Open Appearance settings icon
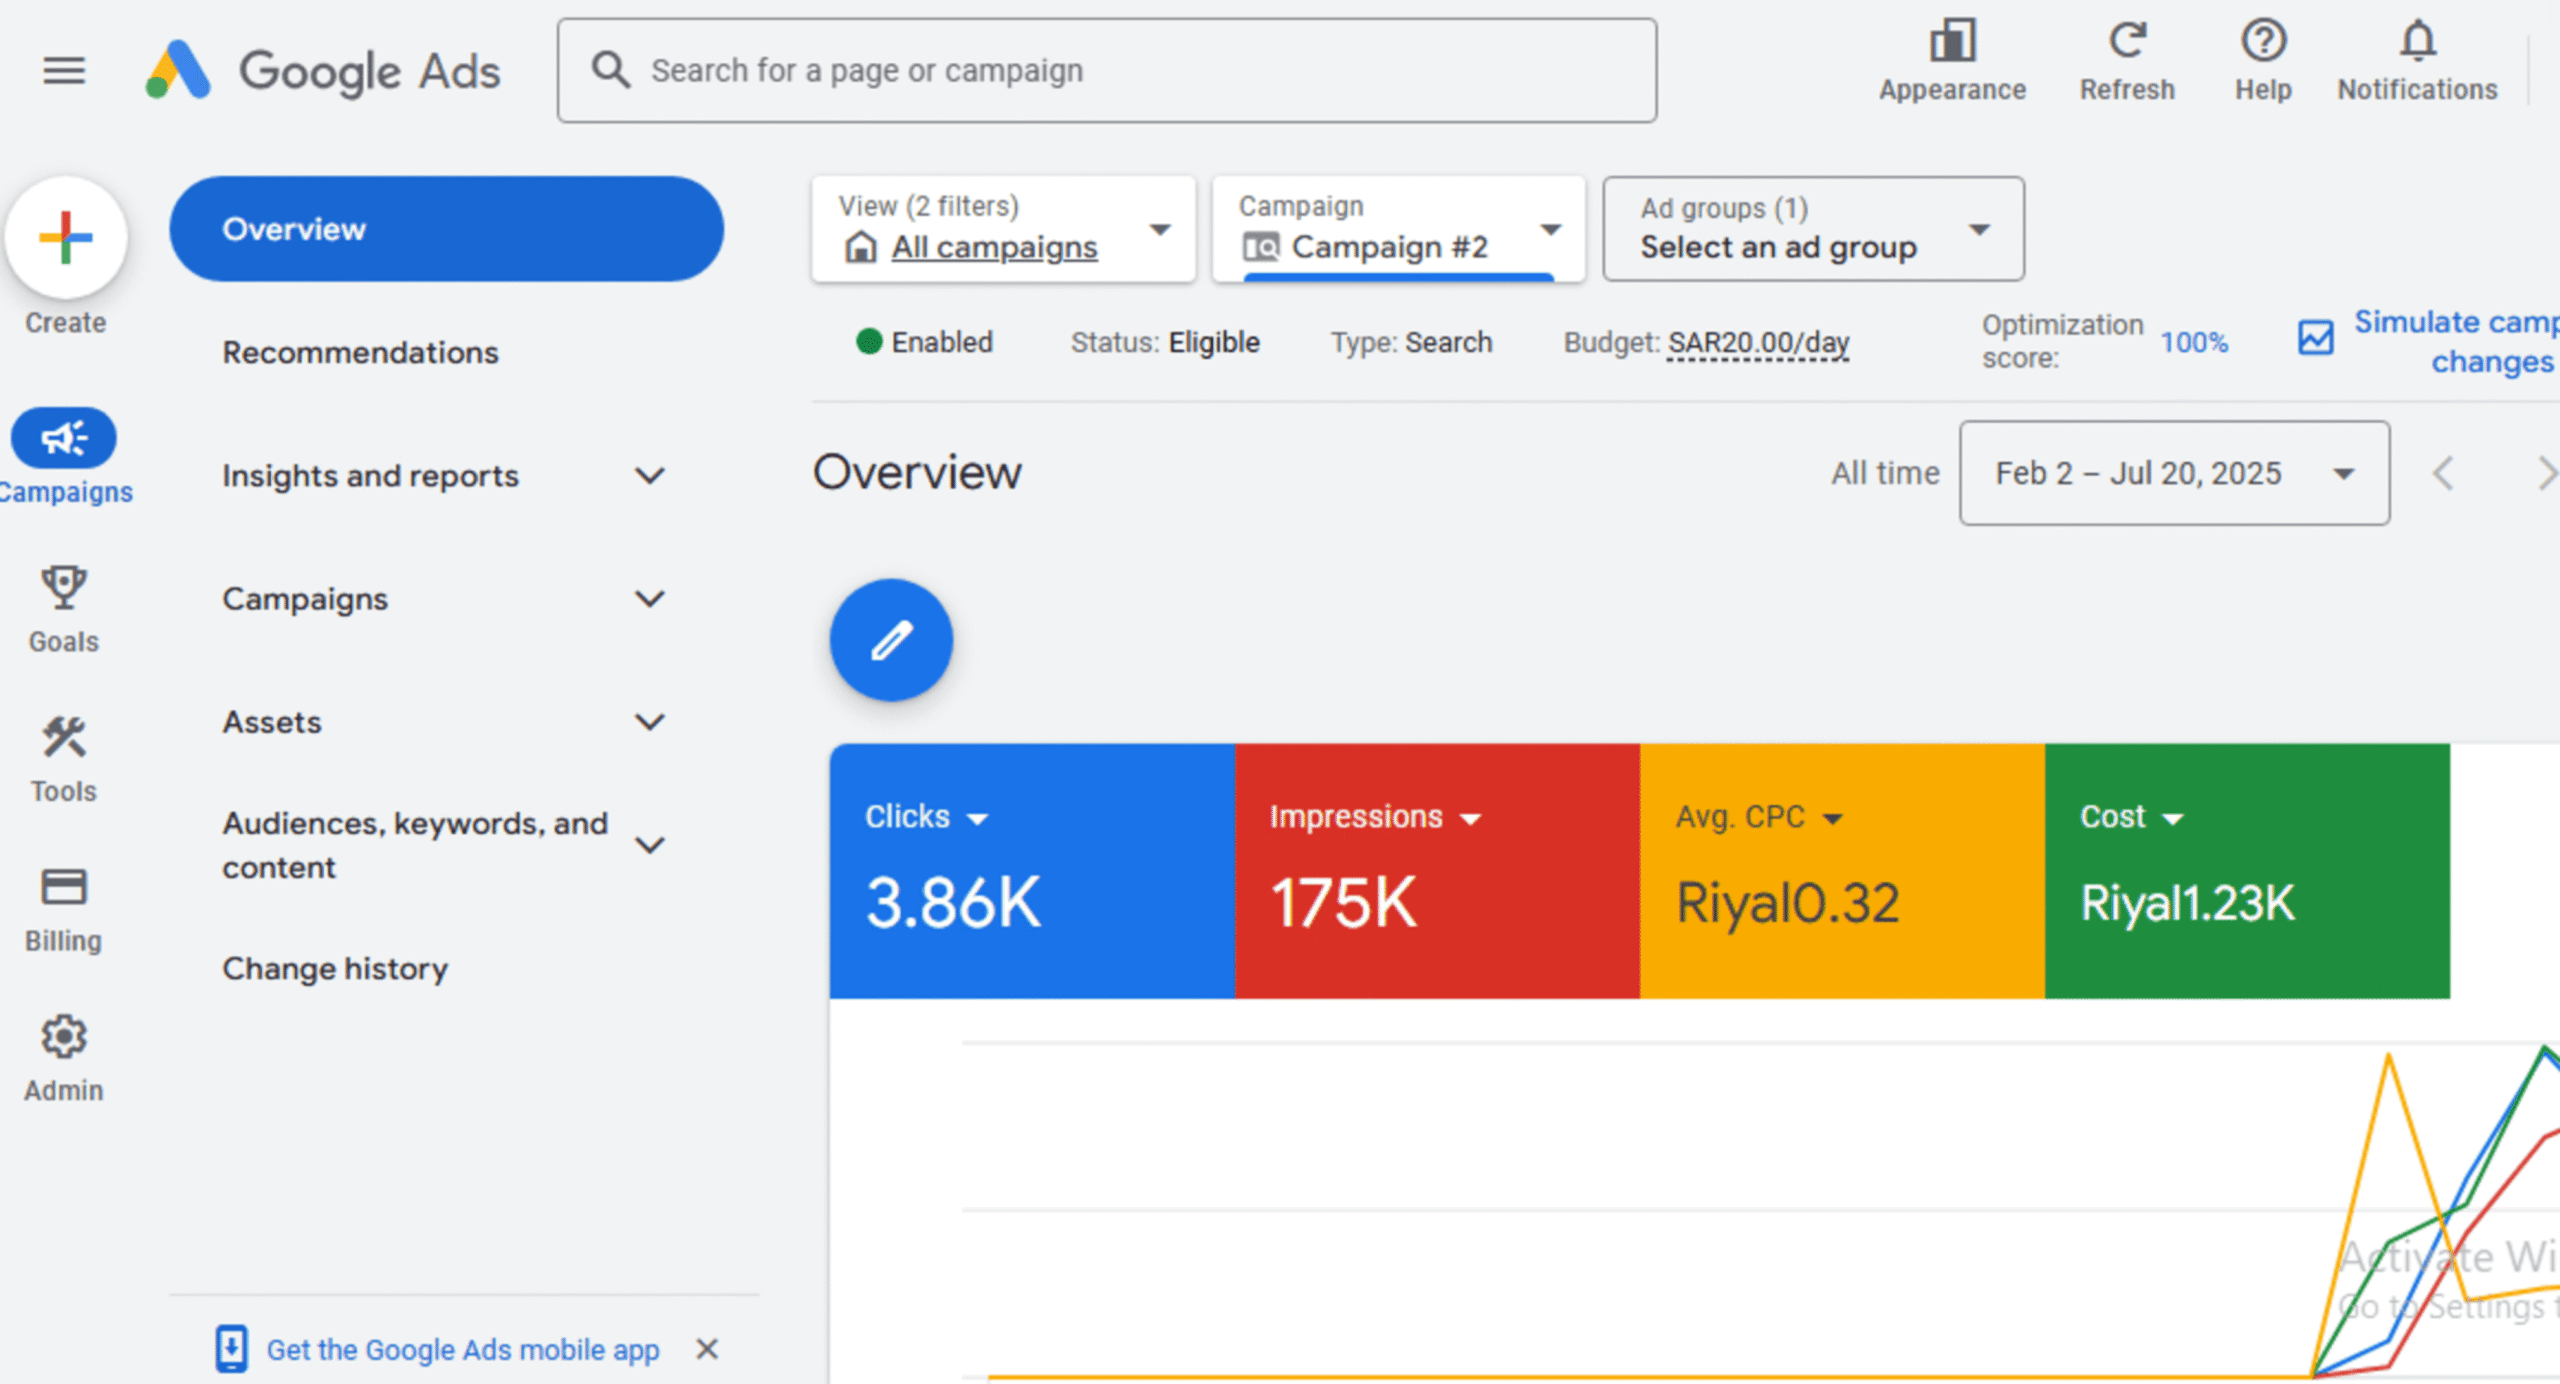This screenshot has width=2560, height=1384. coord(1952,42)
